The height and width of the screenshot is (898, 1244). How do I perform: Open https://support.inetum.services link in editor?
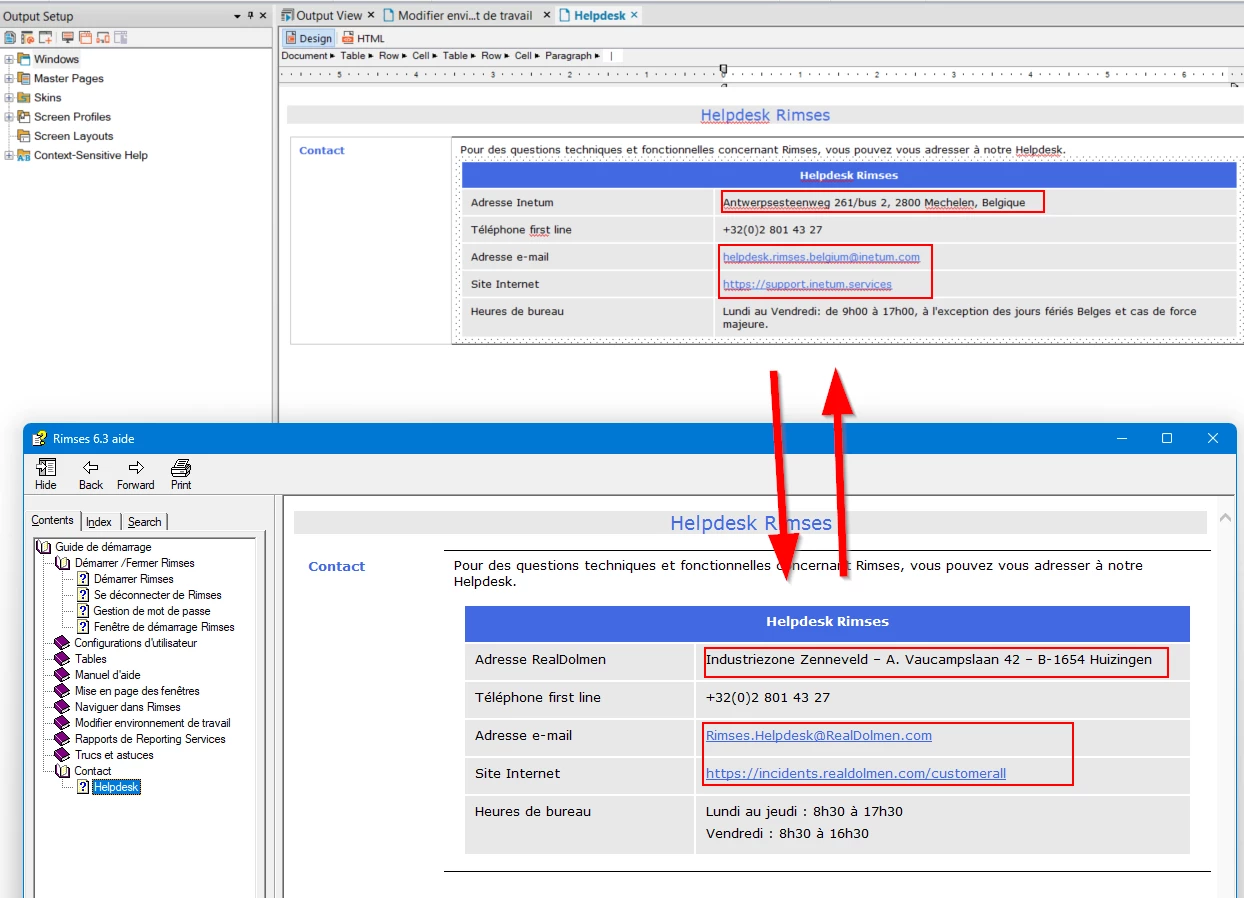[x=807, y=284]
